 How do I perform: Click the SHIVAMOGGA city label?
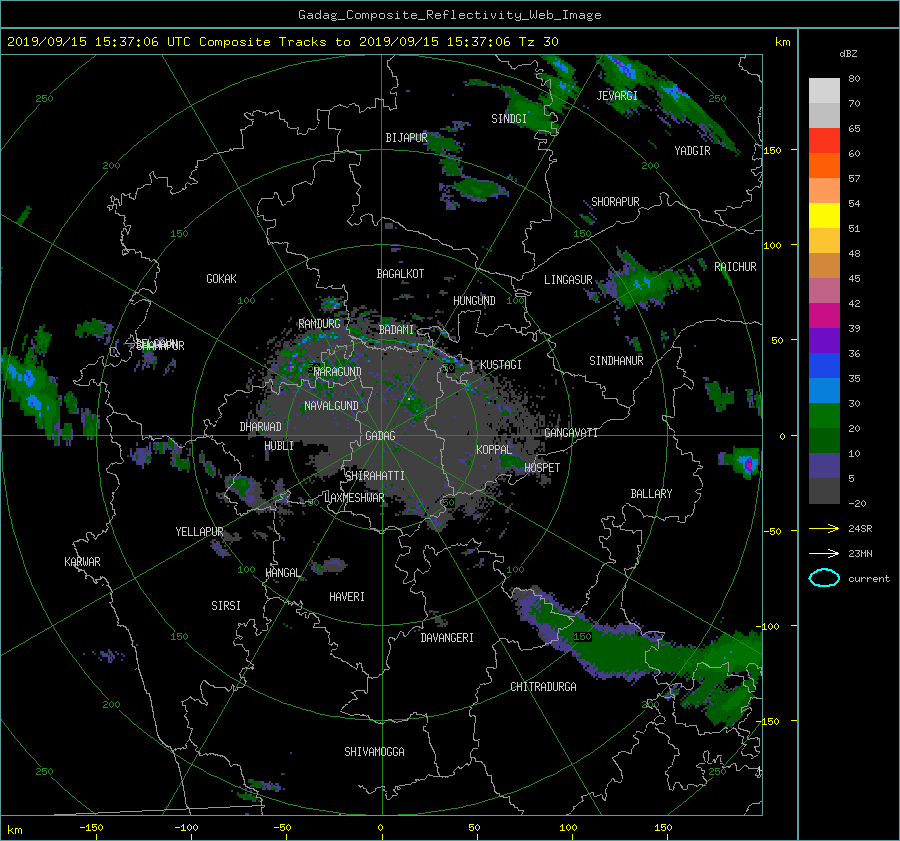374,752
